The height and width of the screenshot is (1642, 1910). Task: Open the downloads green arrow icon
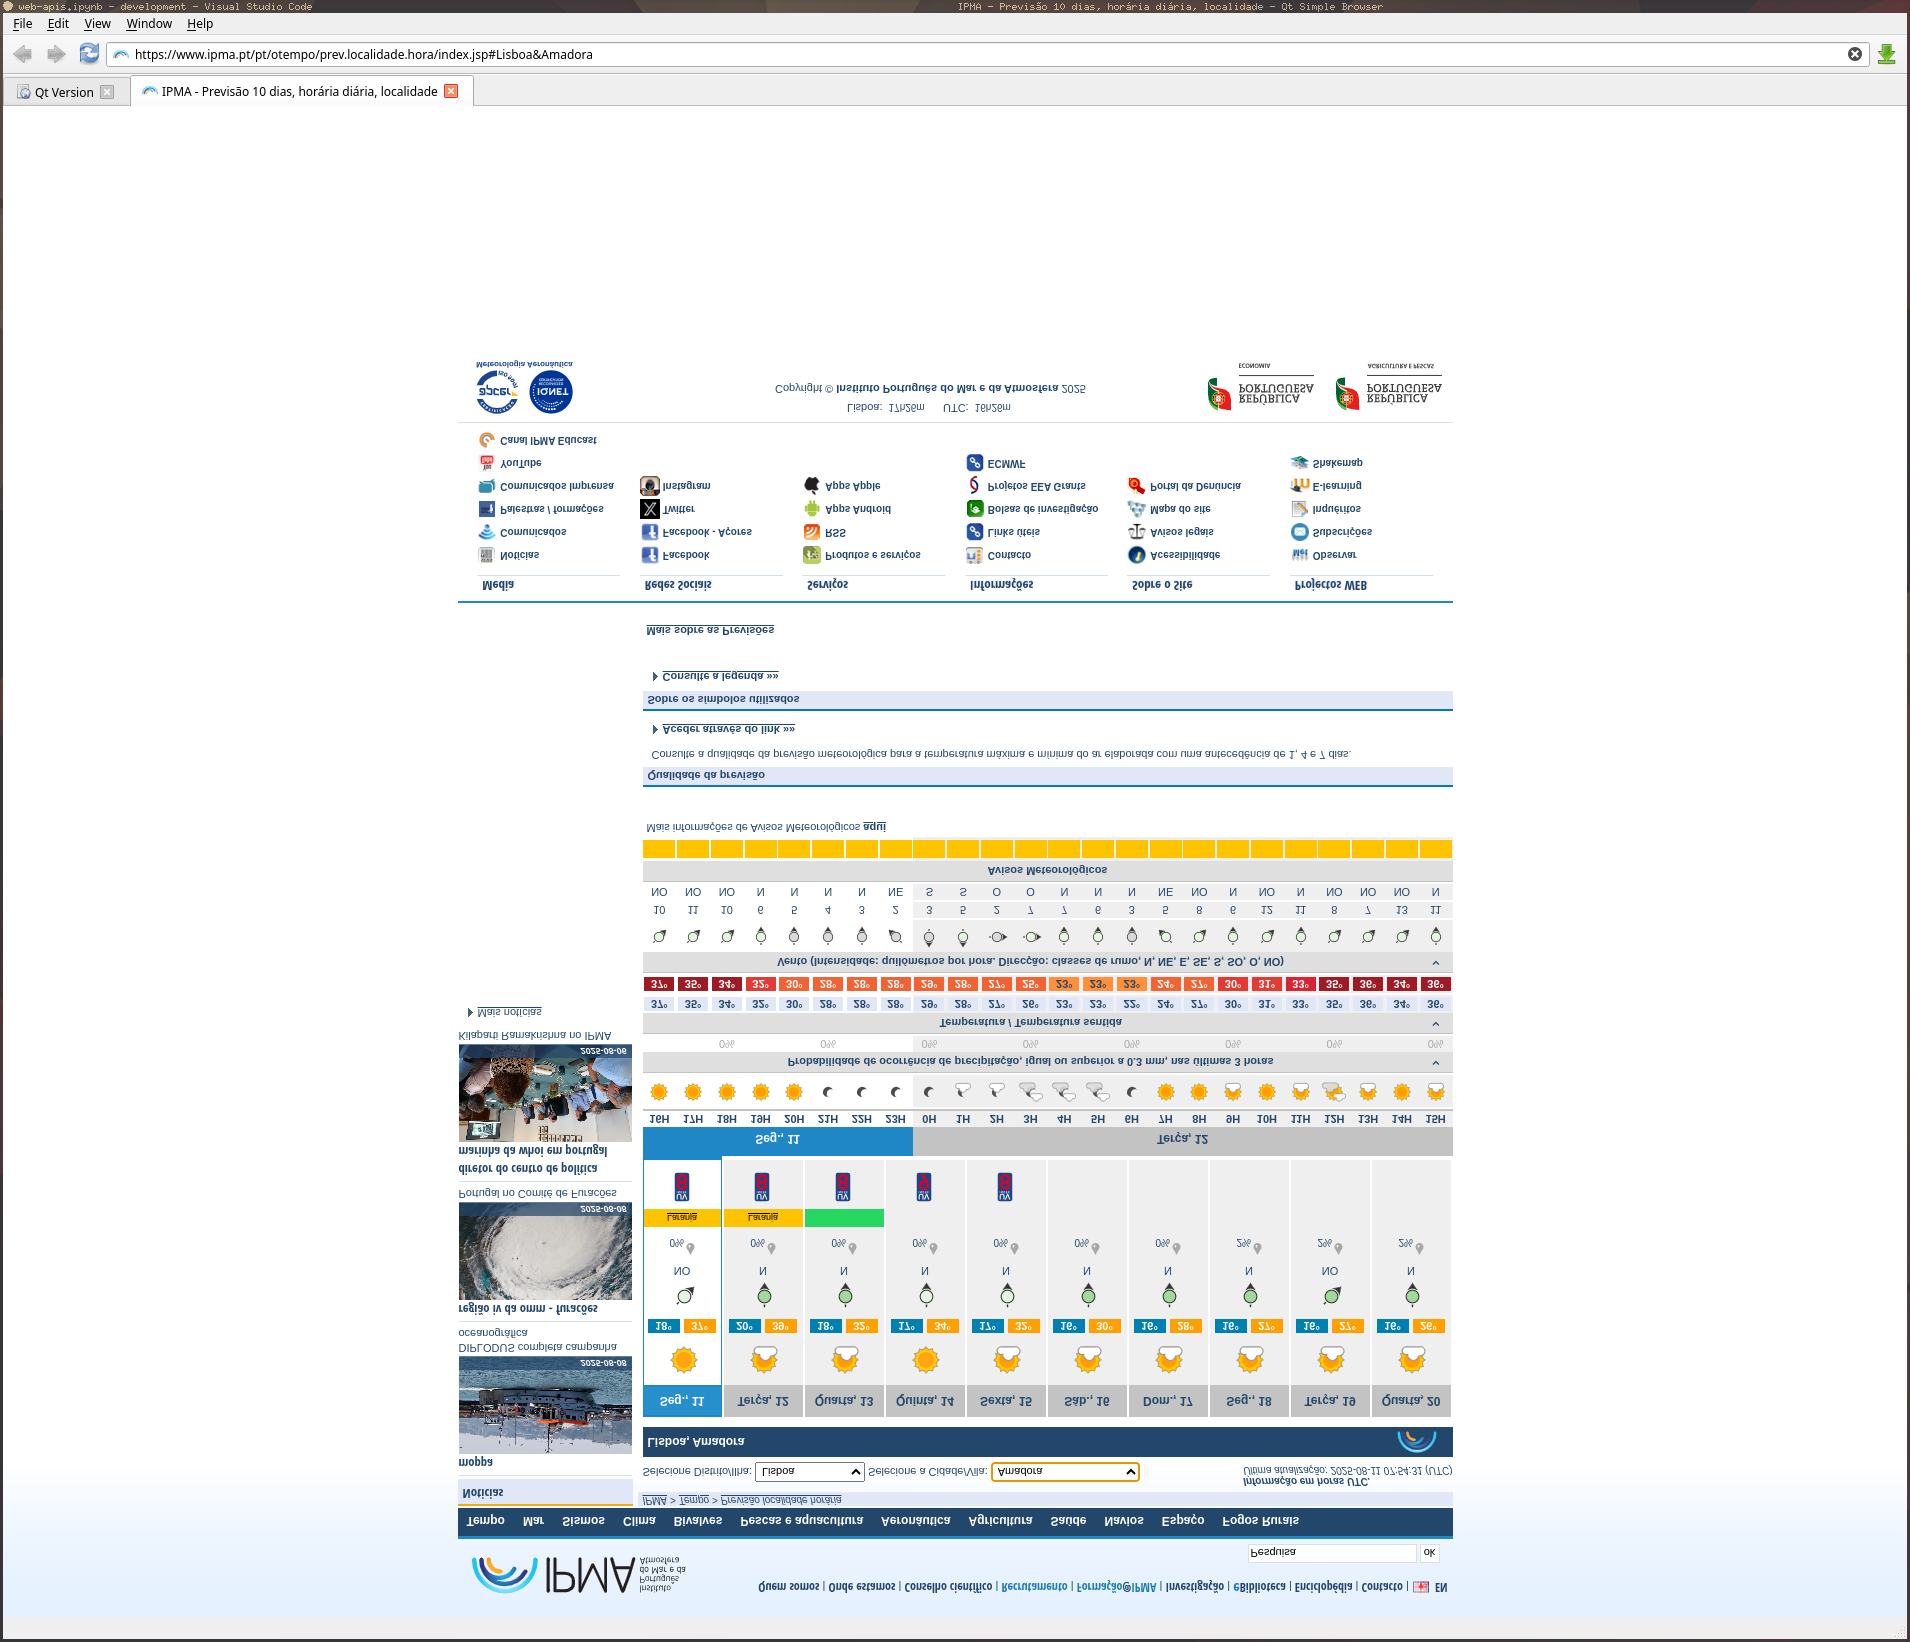click(1886, 54)
